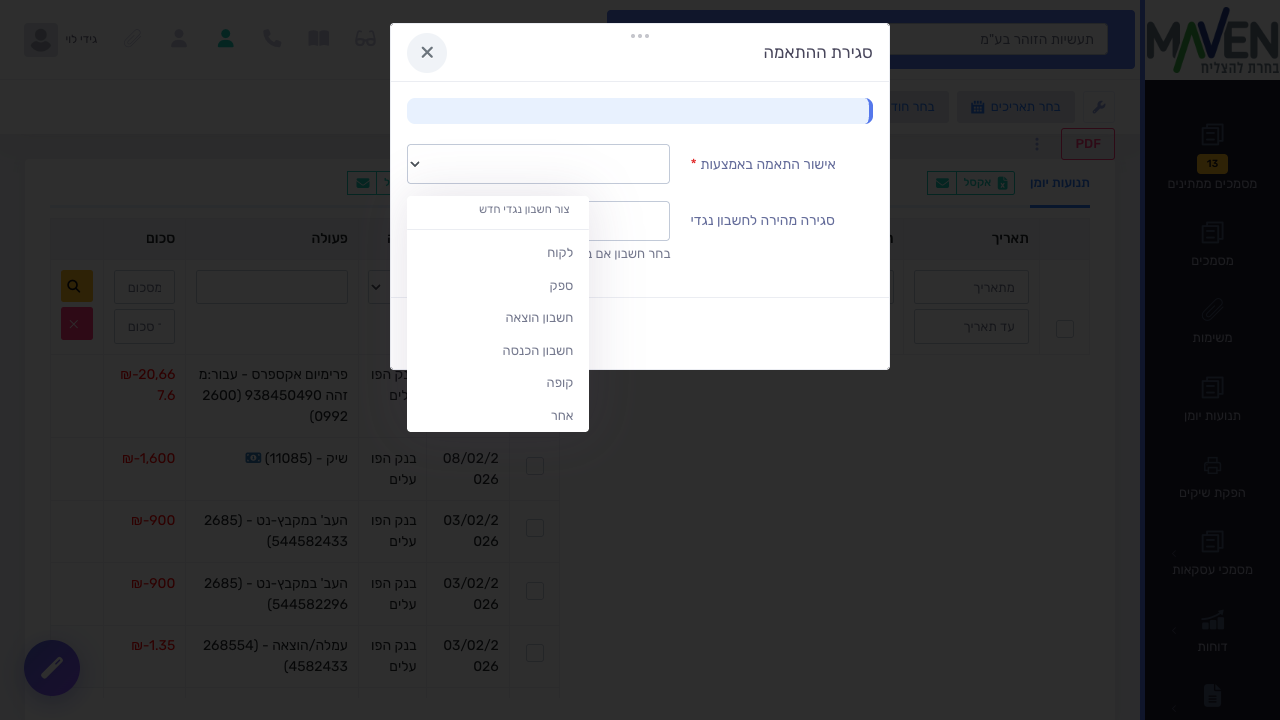The height and width of the screenshot is (720, 1280).
Task: Click the green person icon
Action: 226,38
